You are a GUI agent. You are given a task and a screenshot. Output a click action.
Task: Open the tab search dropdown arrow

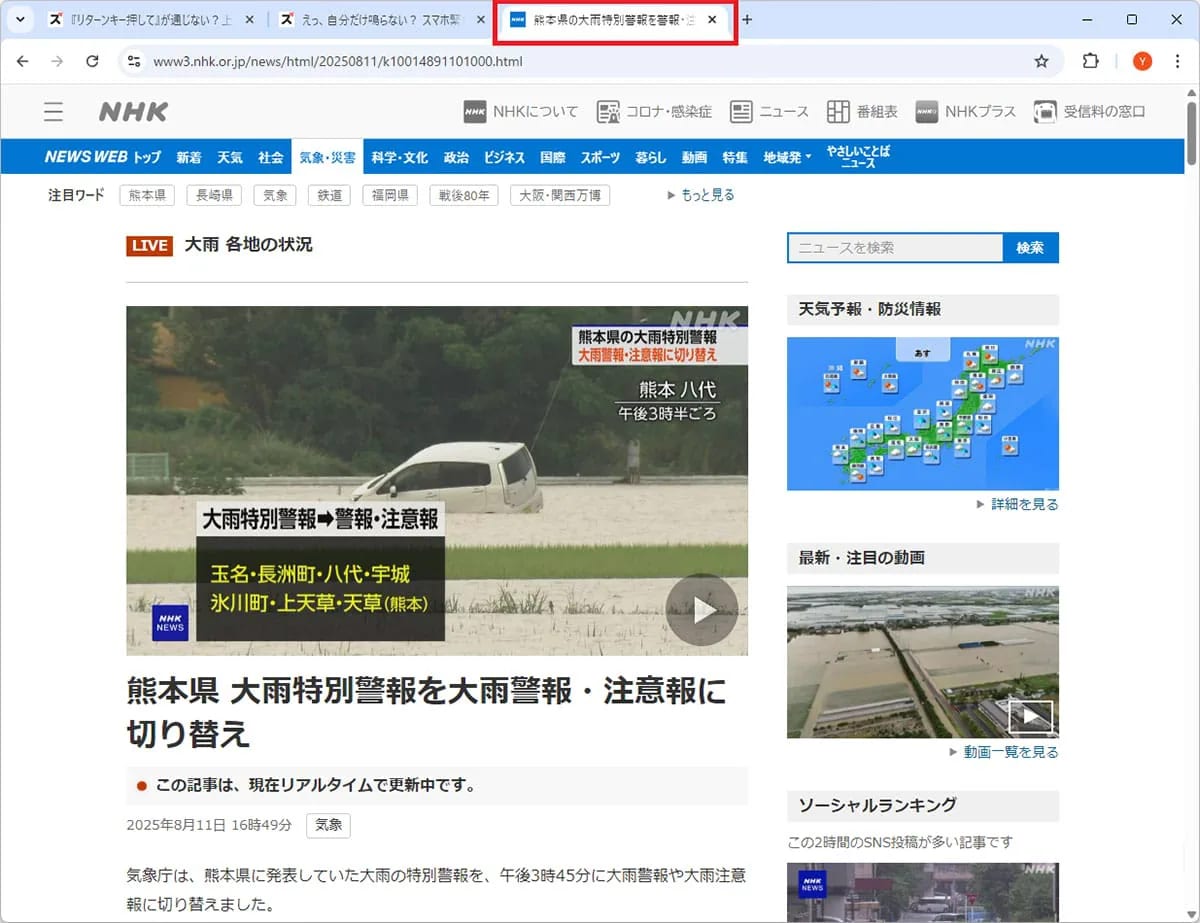tap(20, 20)
